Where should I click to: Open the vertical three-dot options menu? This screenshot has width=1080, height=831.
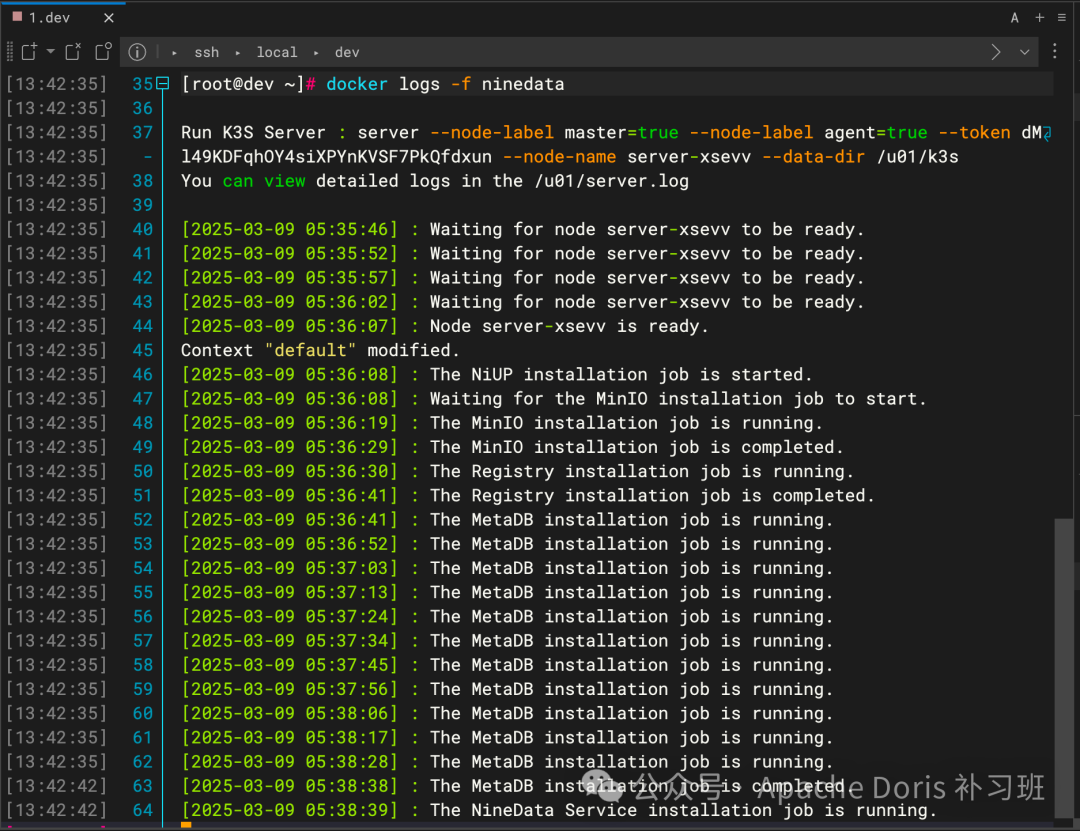pos(1055,52)
